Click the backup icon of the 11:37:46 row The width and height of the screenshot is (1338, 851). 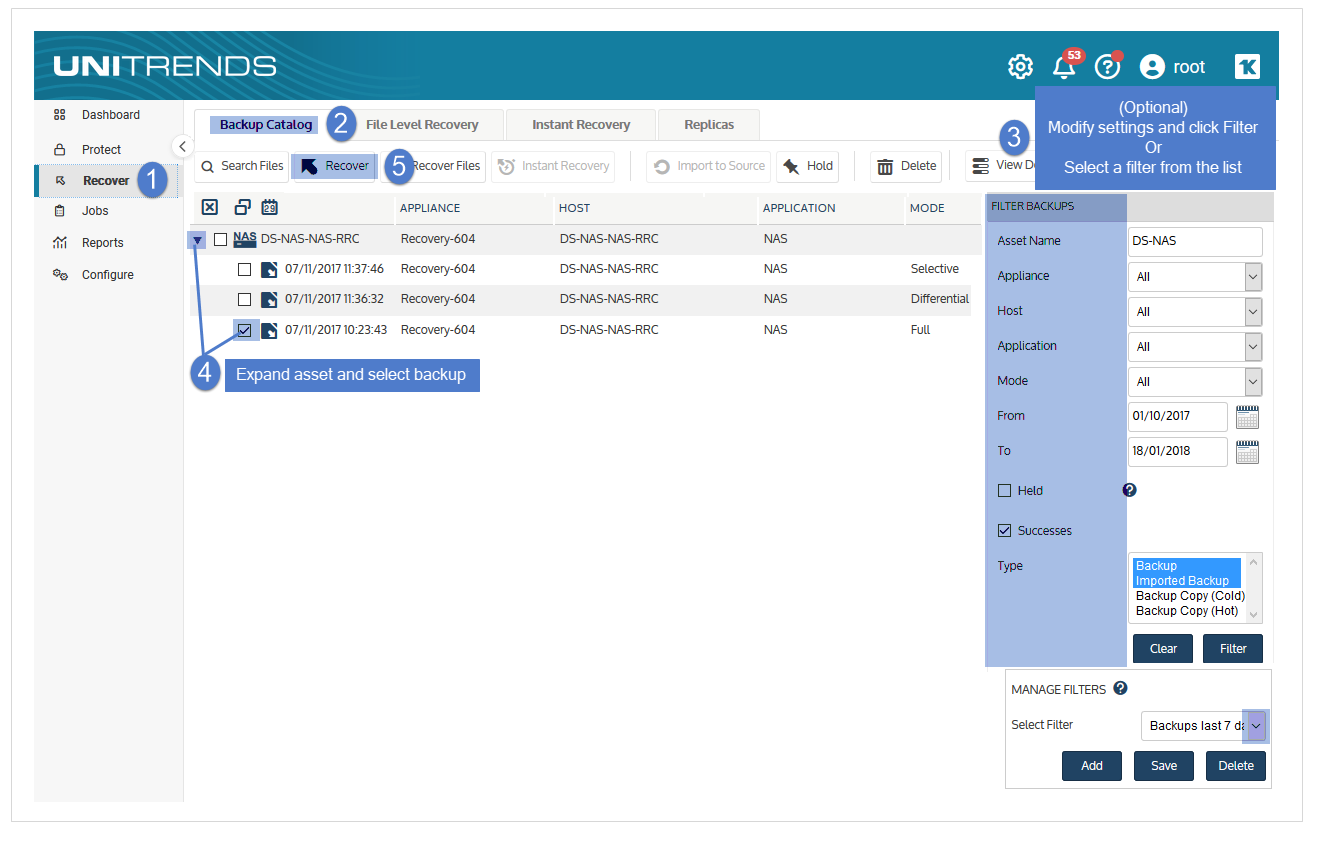tap(269, 270)
